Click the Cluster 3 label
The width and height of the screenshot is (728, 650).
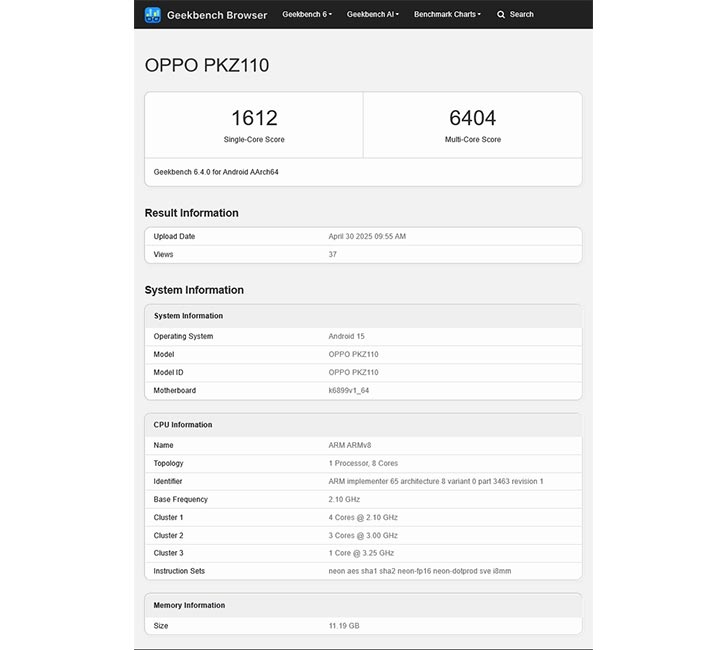168,553
